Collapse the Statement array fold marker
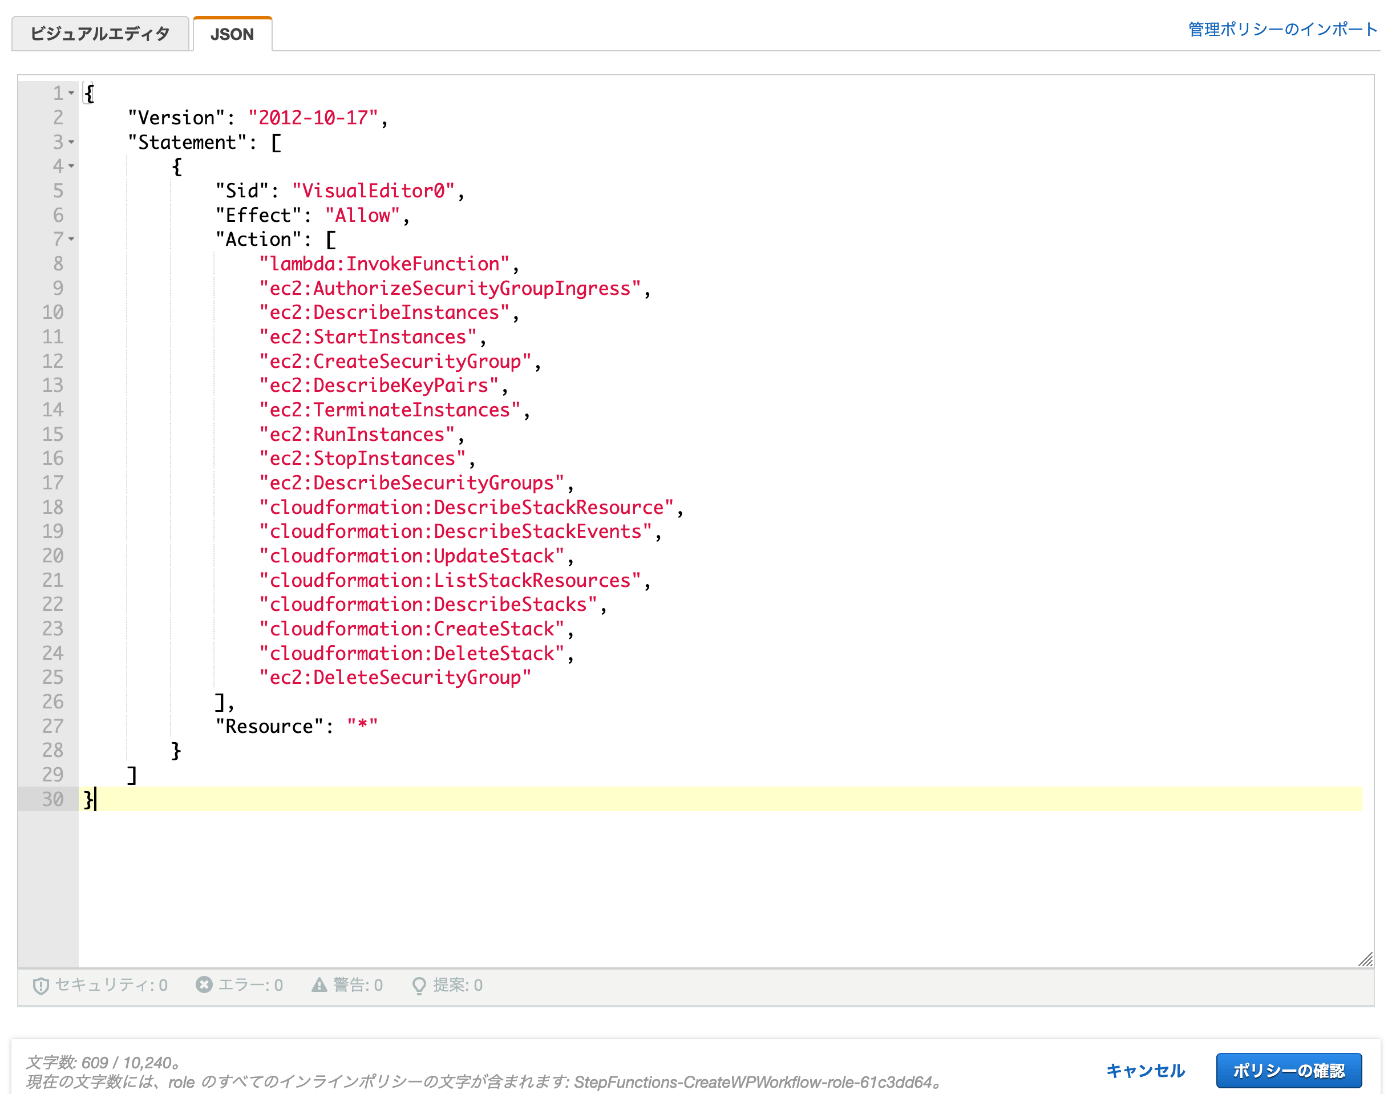Image resolution: width=1400 pixels, height=1094 pixels. [70, 142]
